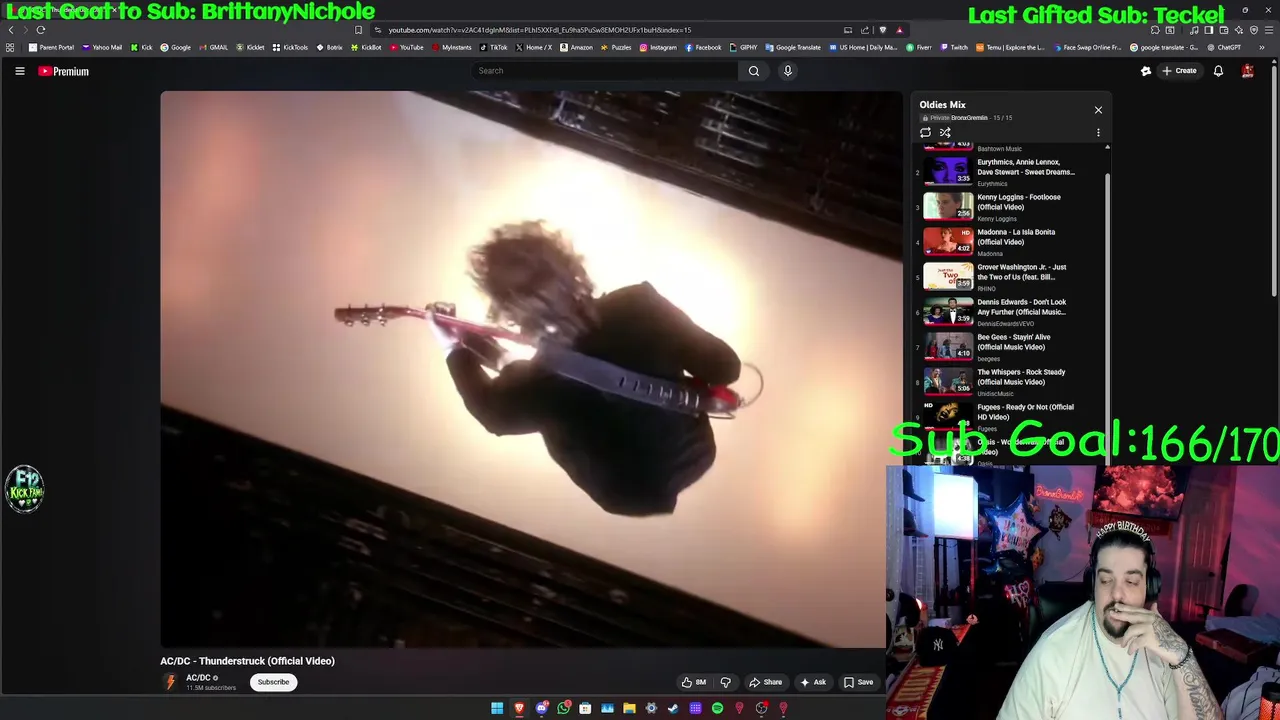Save the video to a playlist
Image resolution: width=1280 pixels, height=720 pixels.
tap(859, 682)
